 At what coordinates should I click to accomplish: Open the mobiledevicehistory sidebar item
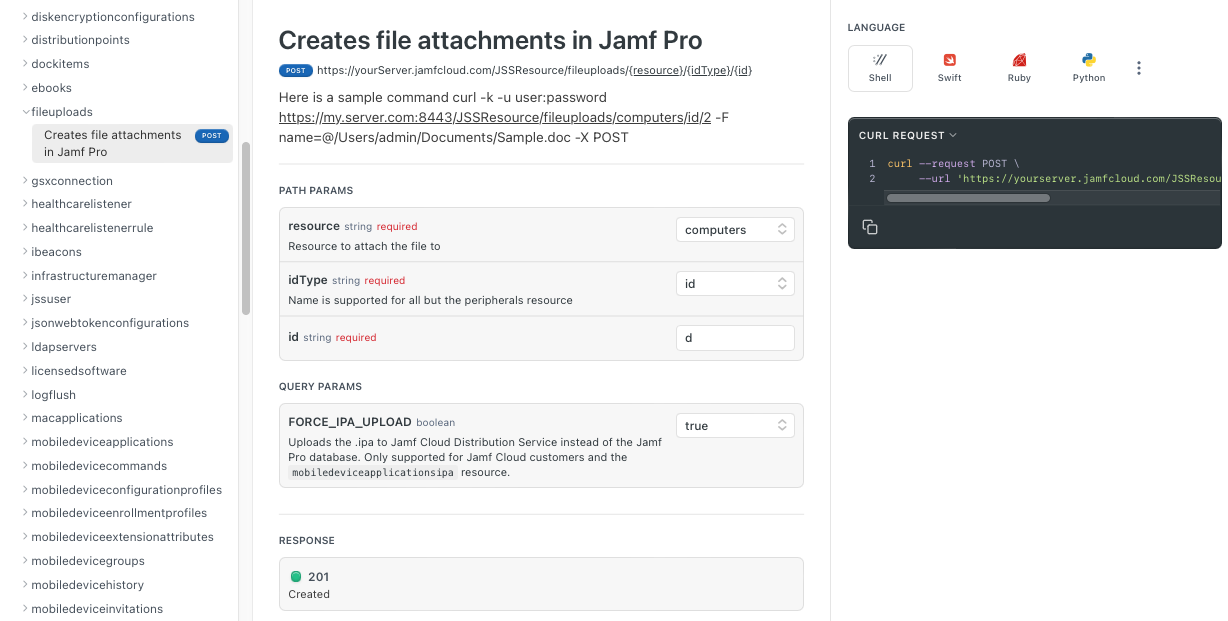pos(88,585)
